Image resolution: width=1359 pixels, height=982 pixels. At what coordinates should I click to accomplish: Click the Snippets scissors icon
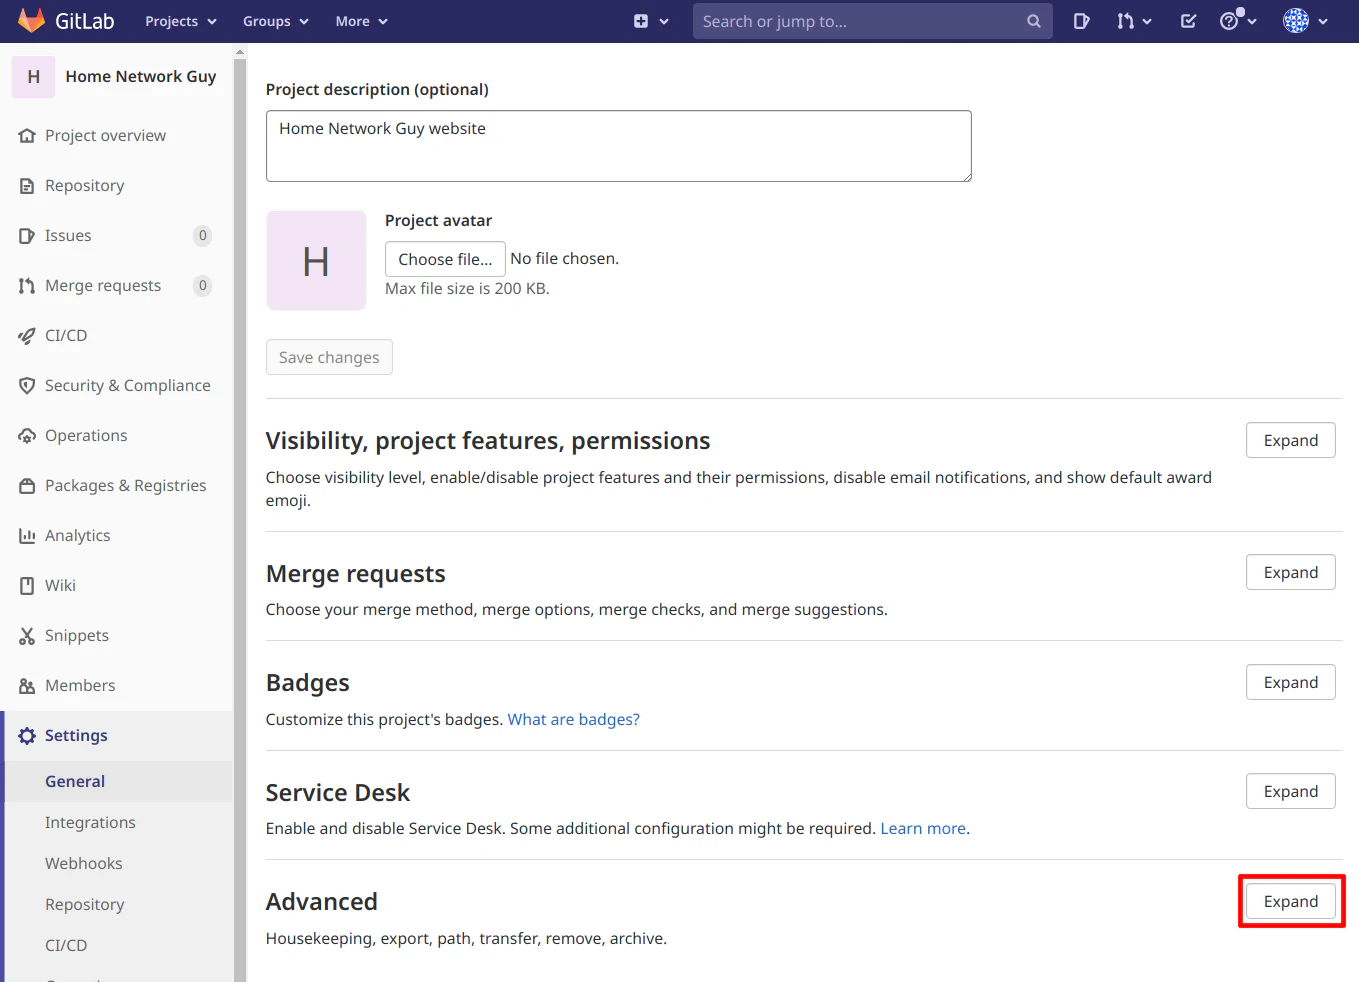tap(27, 636)
